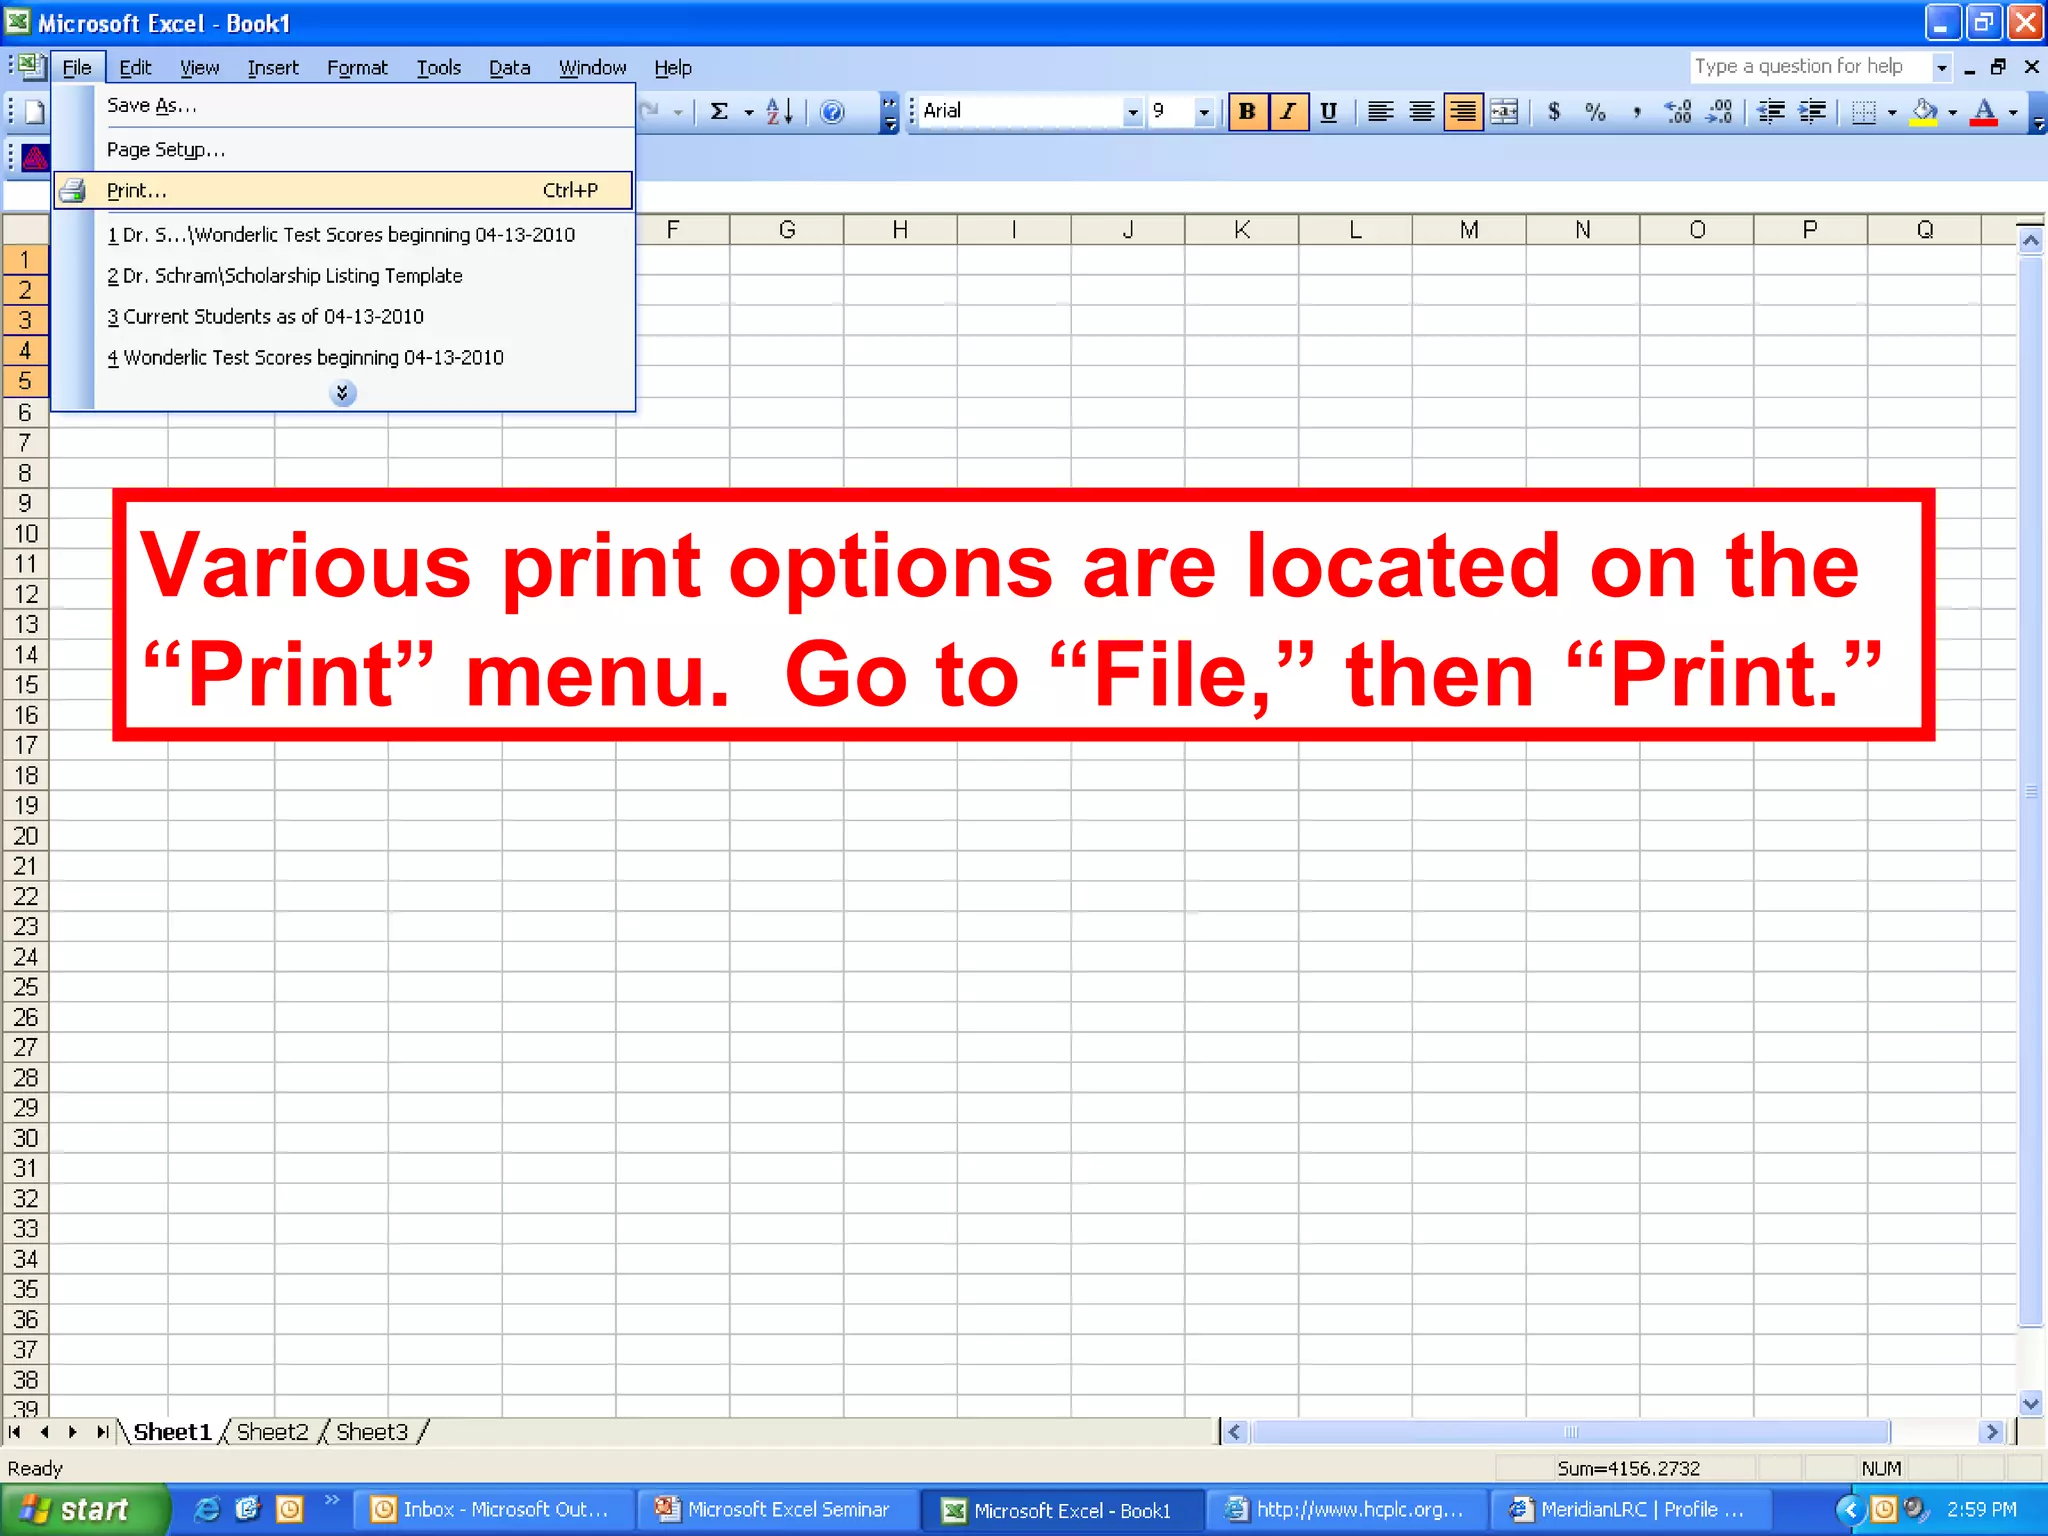Screen dimensions: 2048x1536
Task: Launch Internet Explorer from Quick Launch
Action: coord(207,1509)
